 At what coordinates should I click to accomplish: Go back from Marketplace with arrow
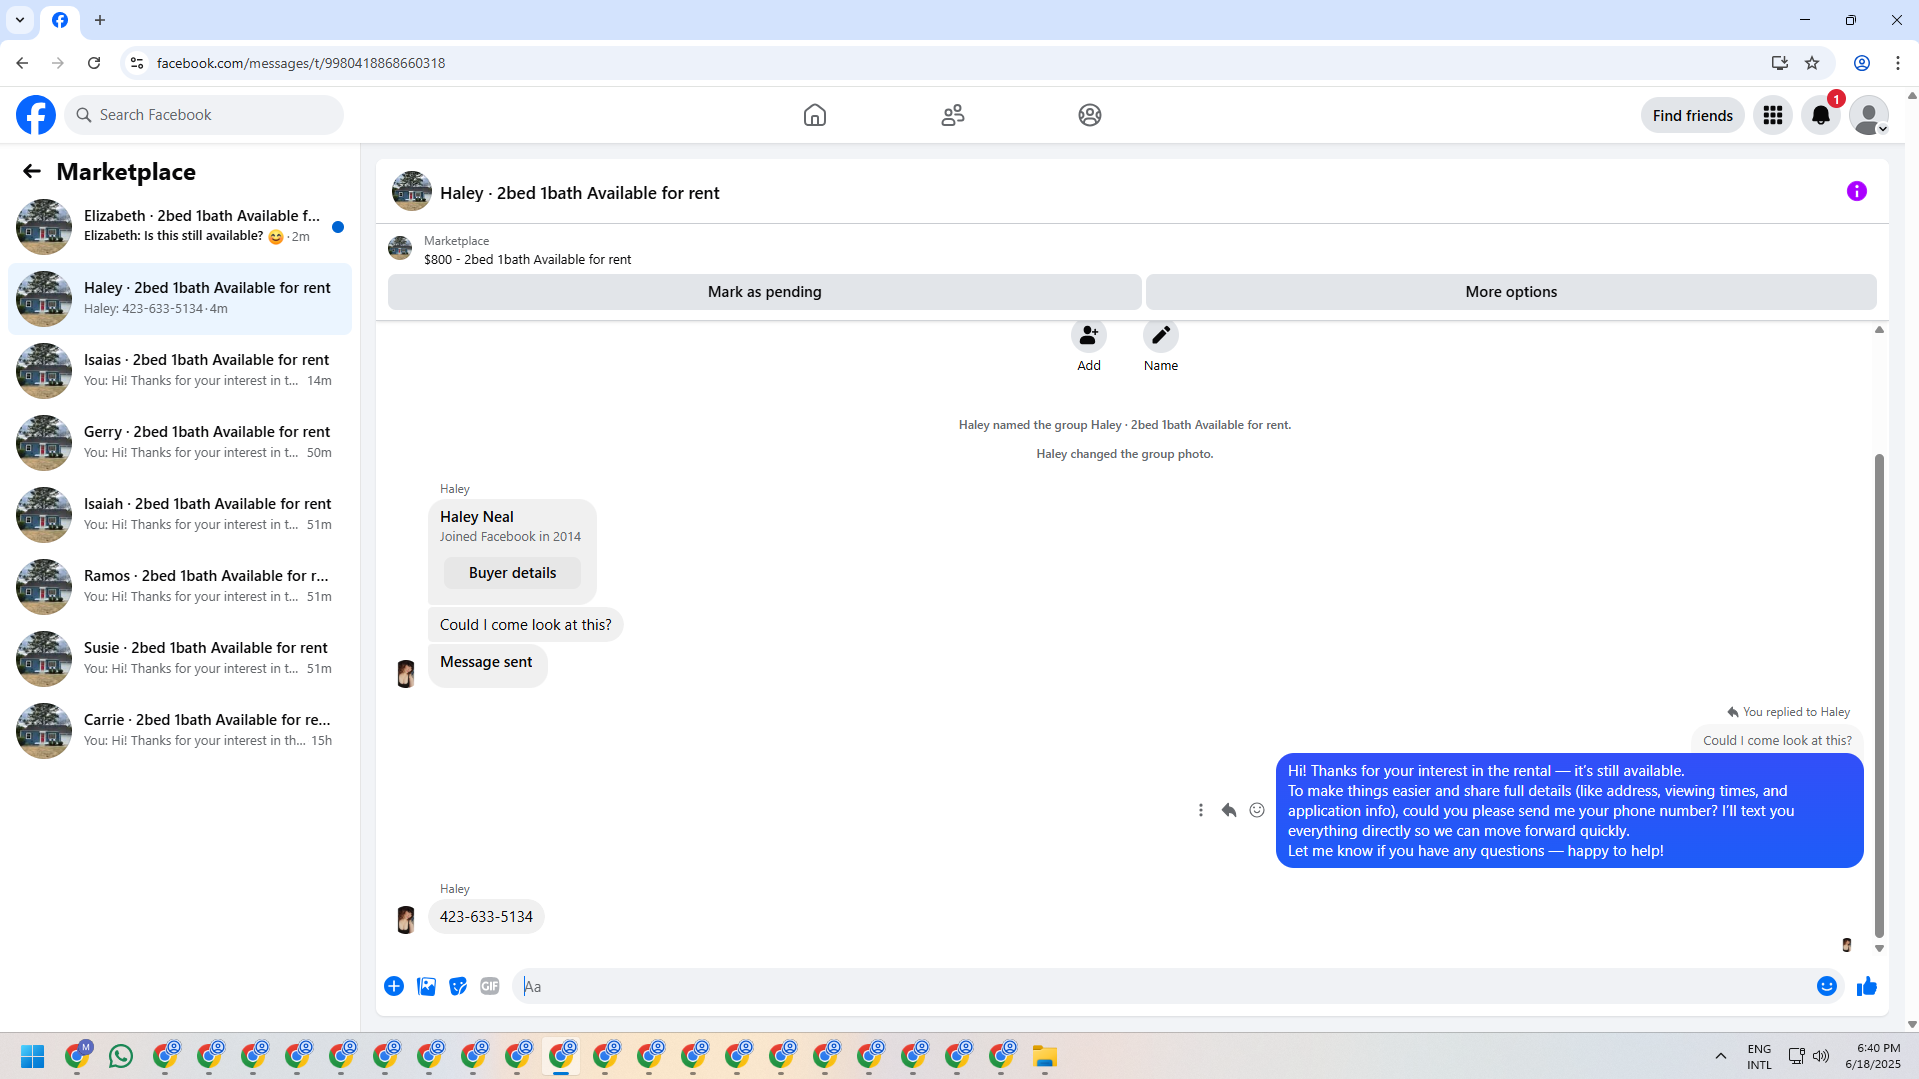point(32,171)
